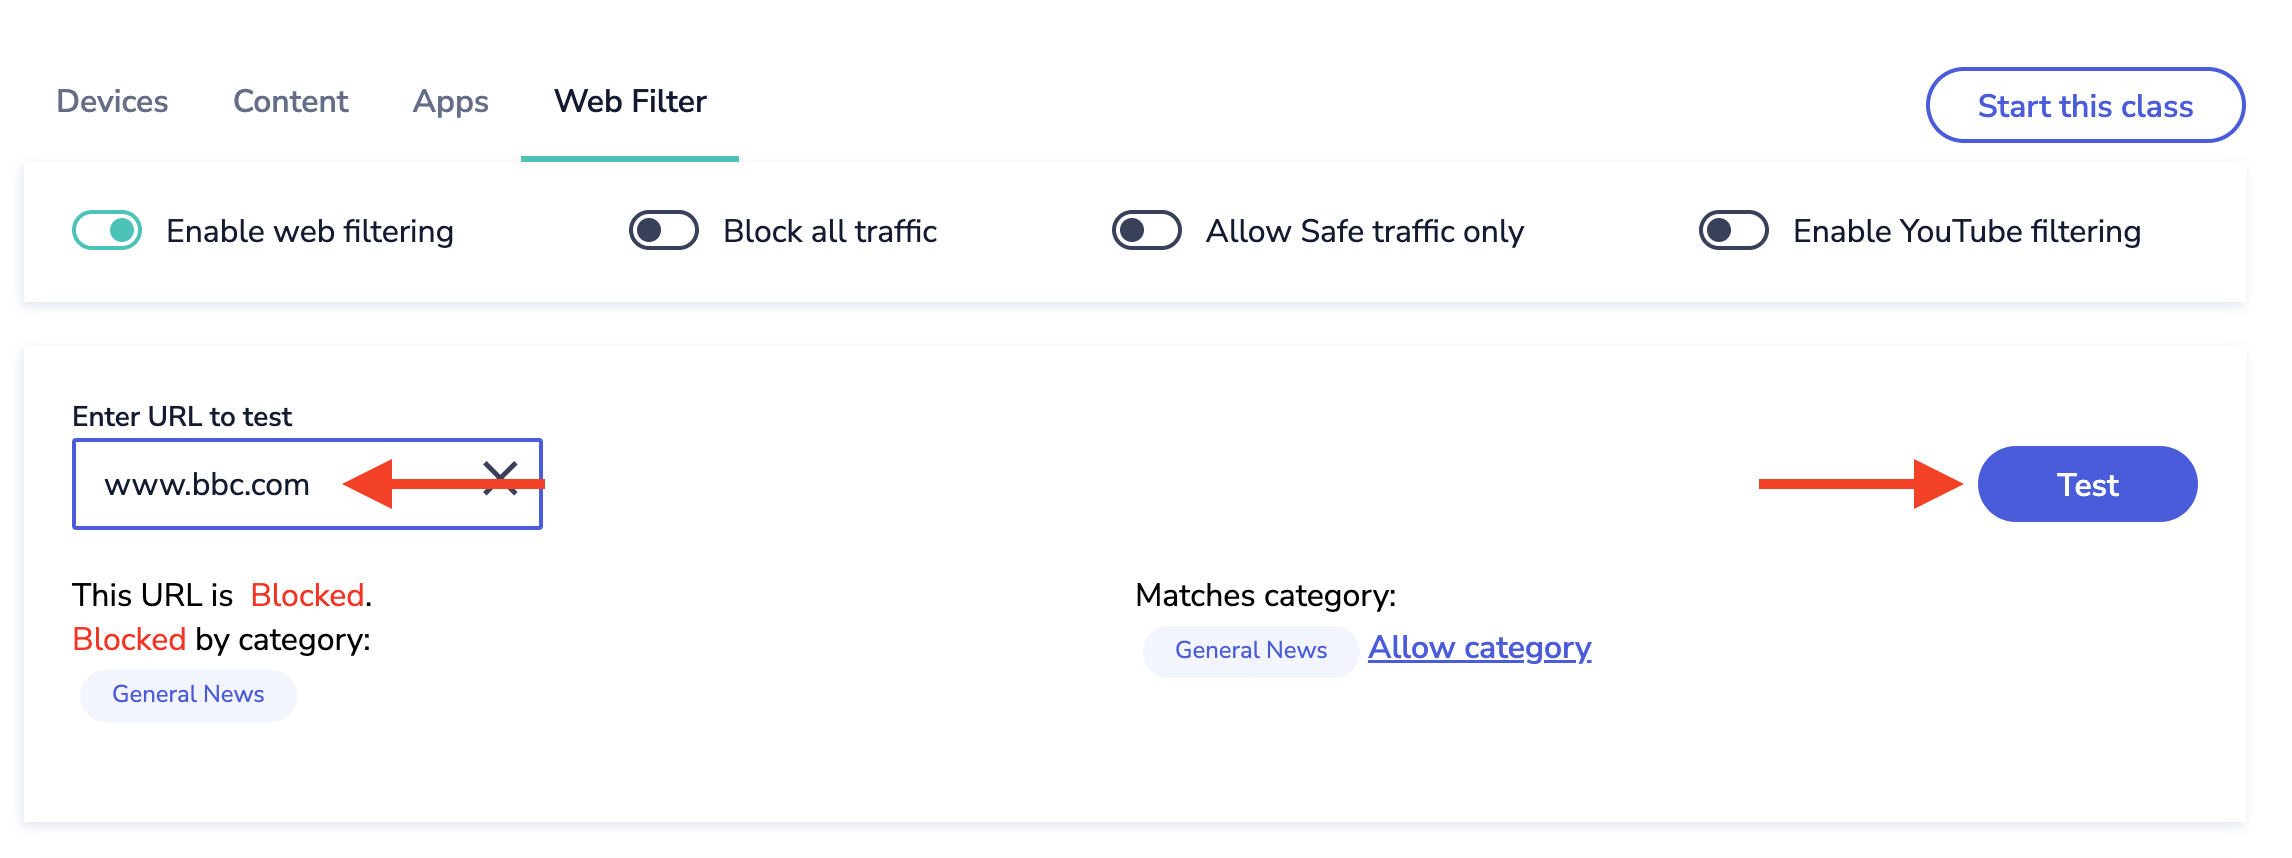Click the blue Test button
The width and height of the screenshot is (2292, 858).
[x=2087, y=485]
